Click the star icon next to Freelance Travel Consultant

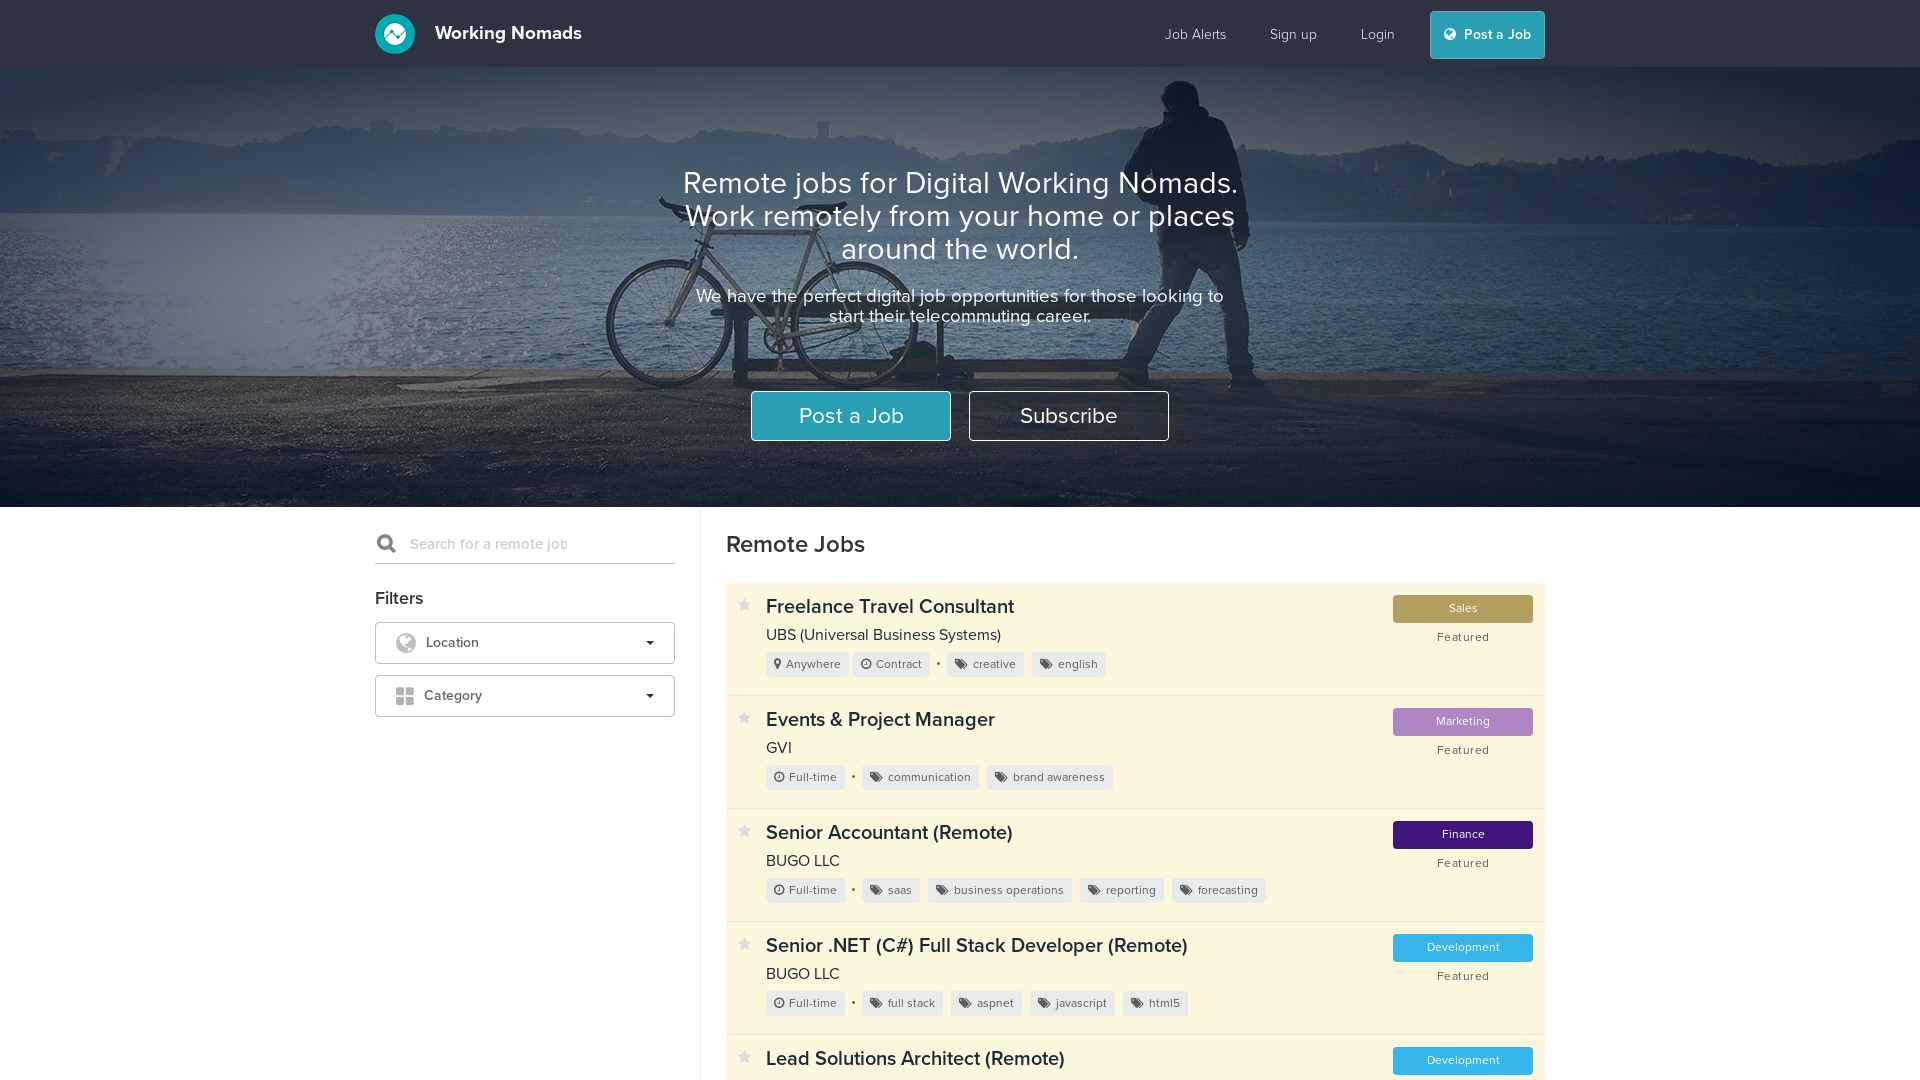click(x=745, y=605)
